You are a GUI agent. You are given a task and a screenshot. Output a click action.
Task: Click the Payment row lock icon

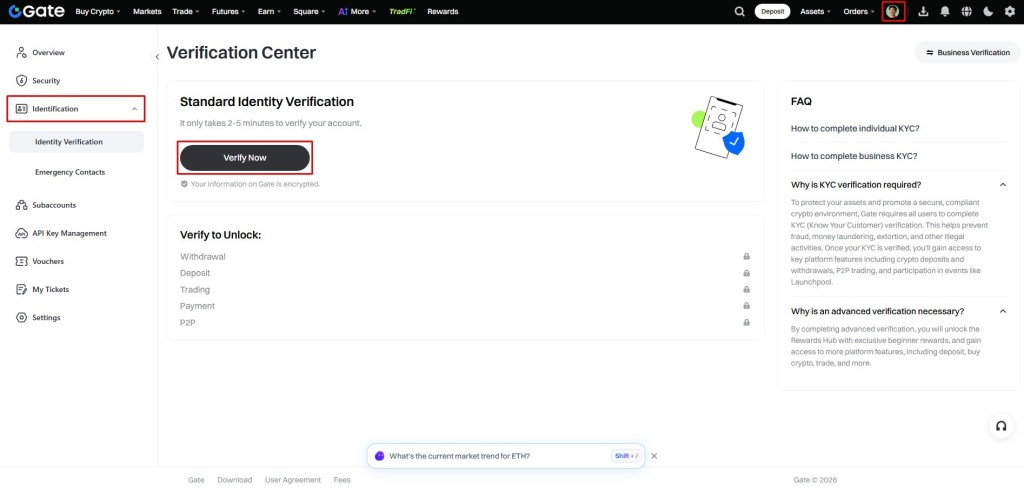click(x=746, y=306)
